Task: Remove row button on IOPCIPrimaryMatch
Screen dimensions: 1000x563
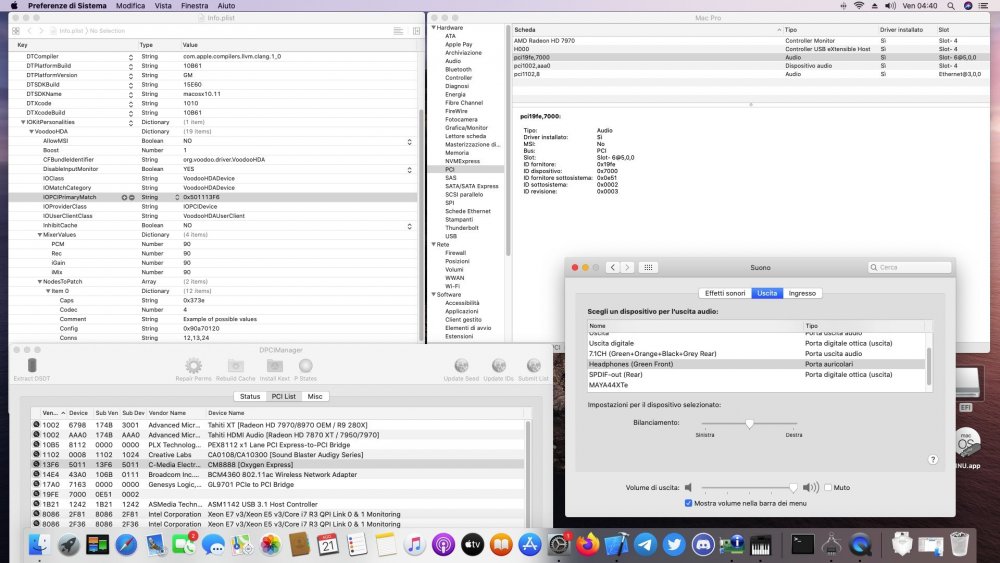Action: 132,198
